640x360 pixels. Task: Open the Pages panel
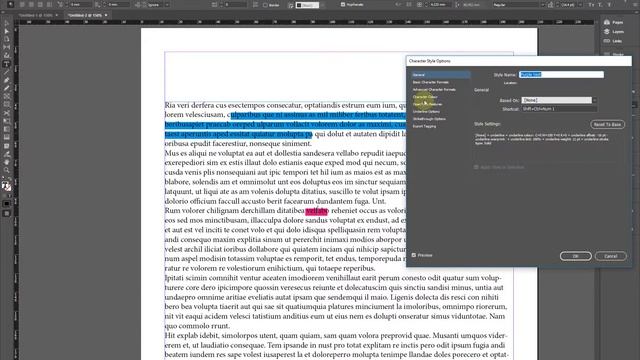[x=613, y=22]
